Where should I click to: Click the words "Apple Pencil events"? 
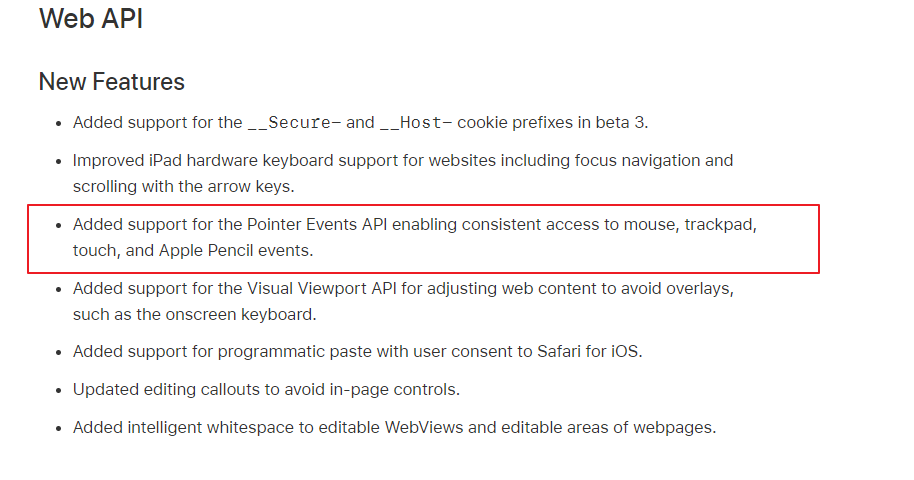(x=234, y=251)
